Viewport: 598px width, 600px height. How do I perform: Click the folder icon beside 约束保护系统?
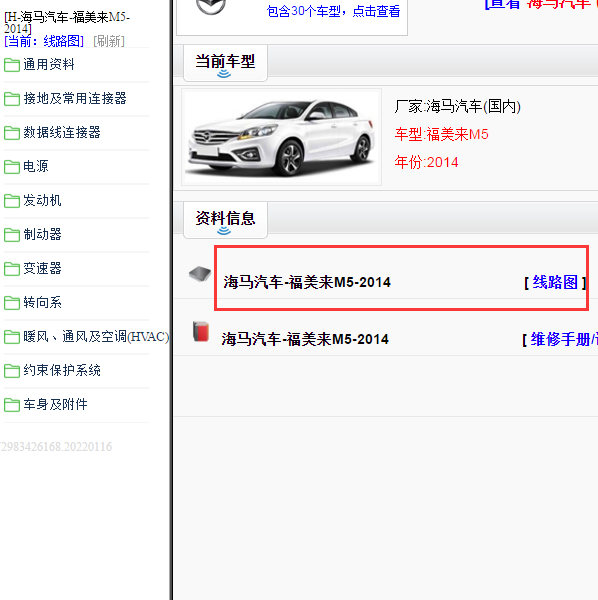click(11, 370)
